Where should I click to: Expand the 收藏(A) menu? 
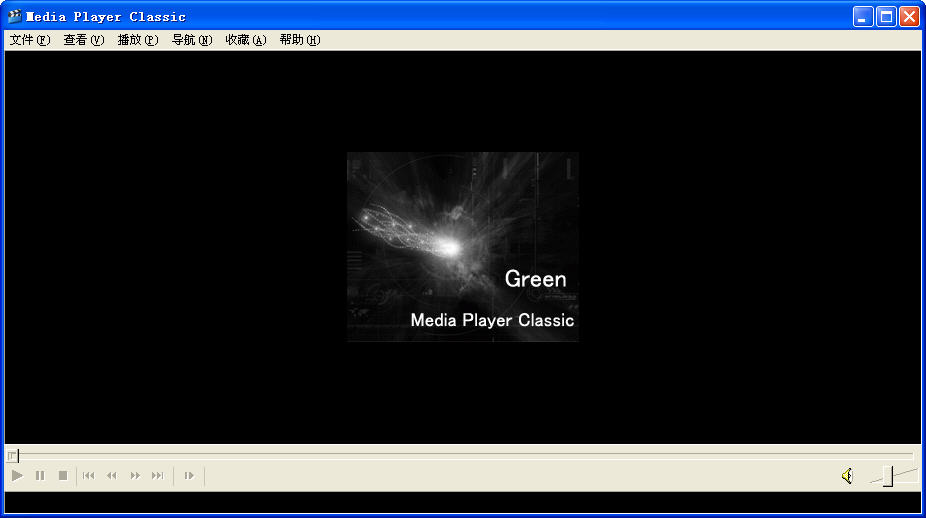point(245,40)
